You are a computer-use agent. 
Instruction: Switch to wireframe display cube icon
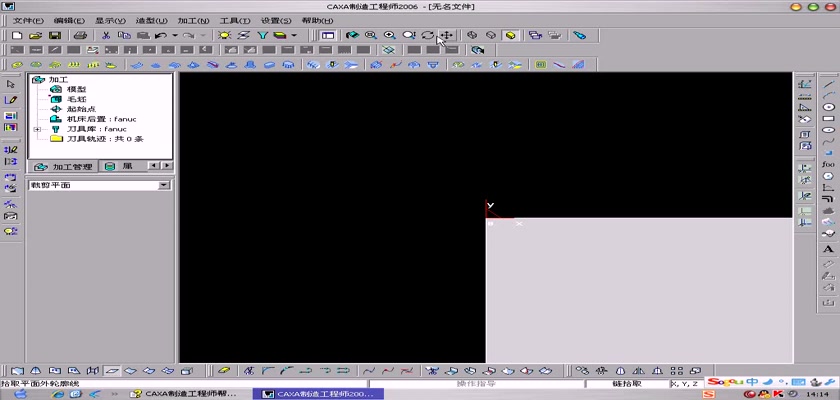pyautogui.click(x=472, y=35)
